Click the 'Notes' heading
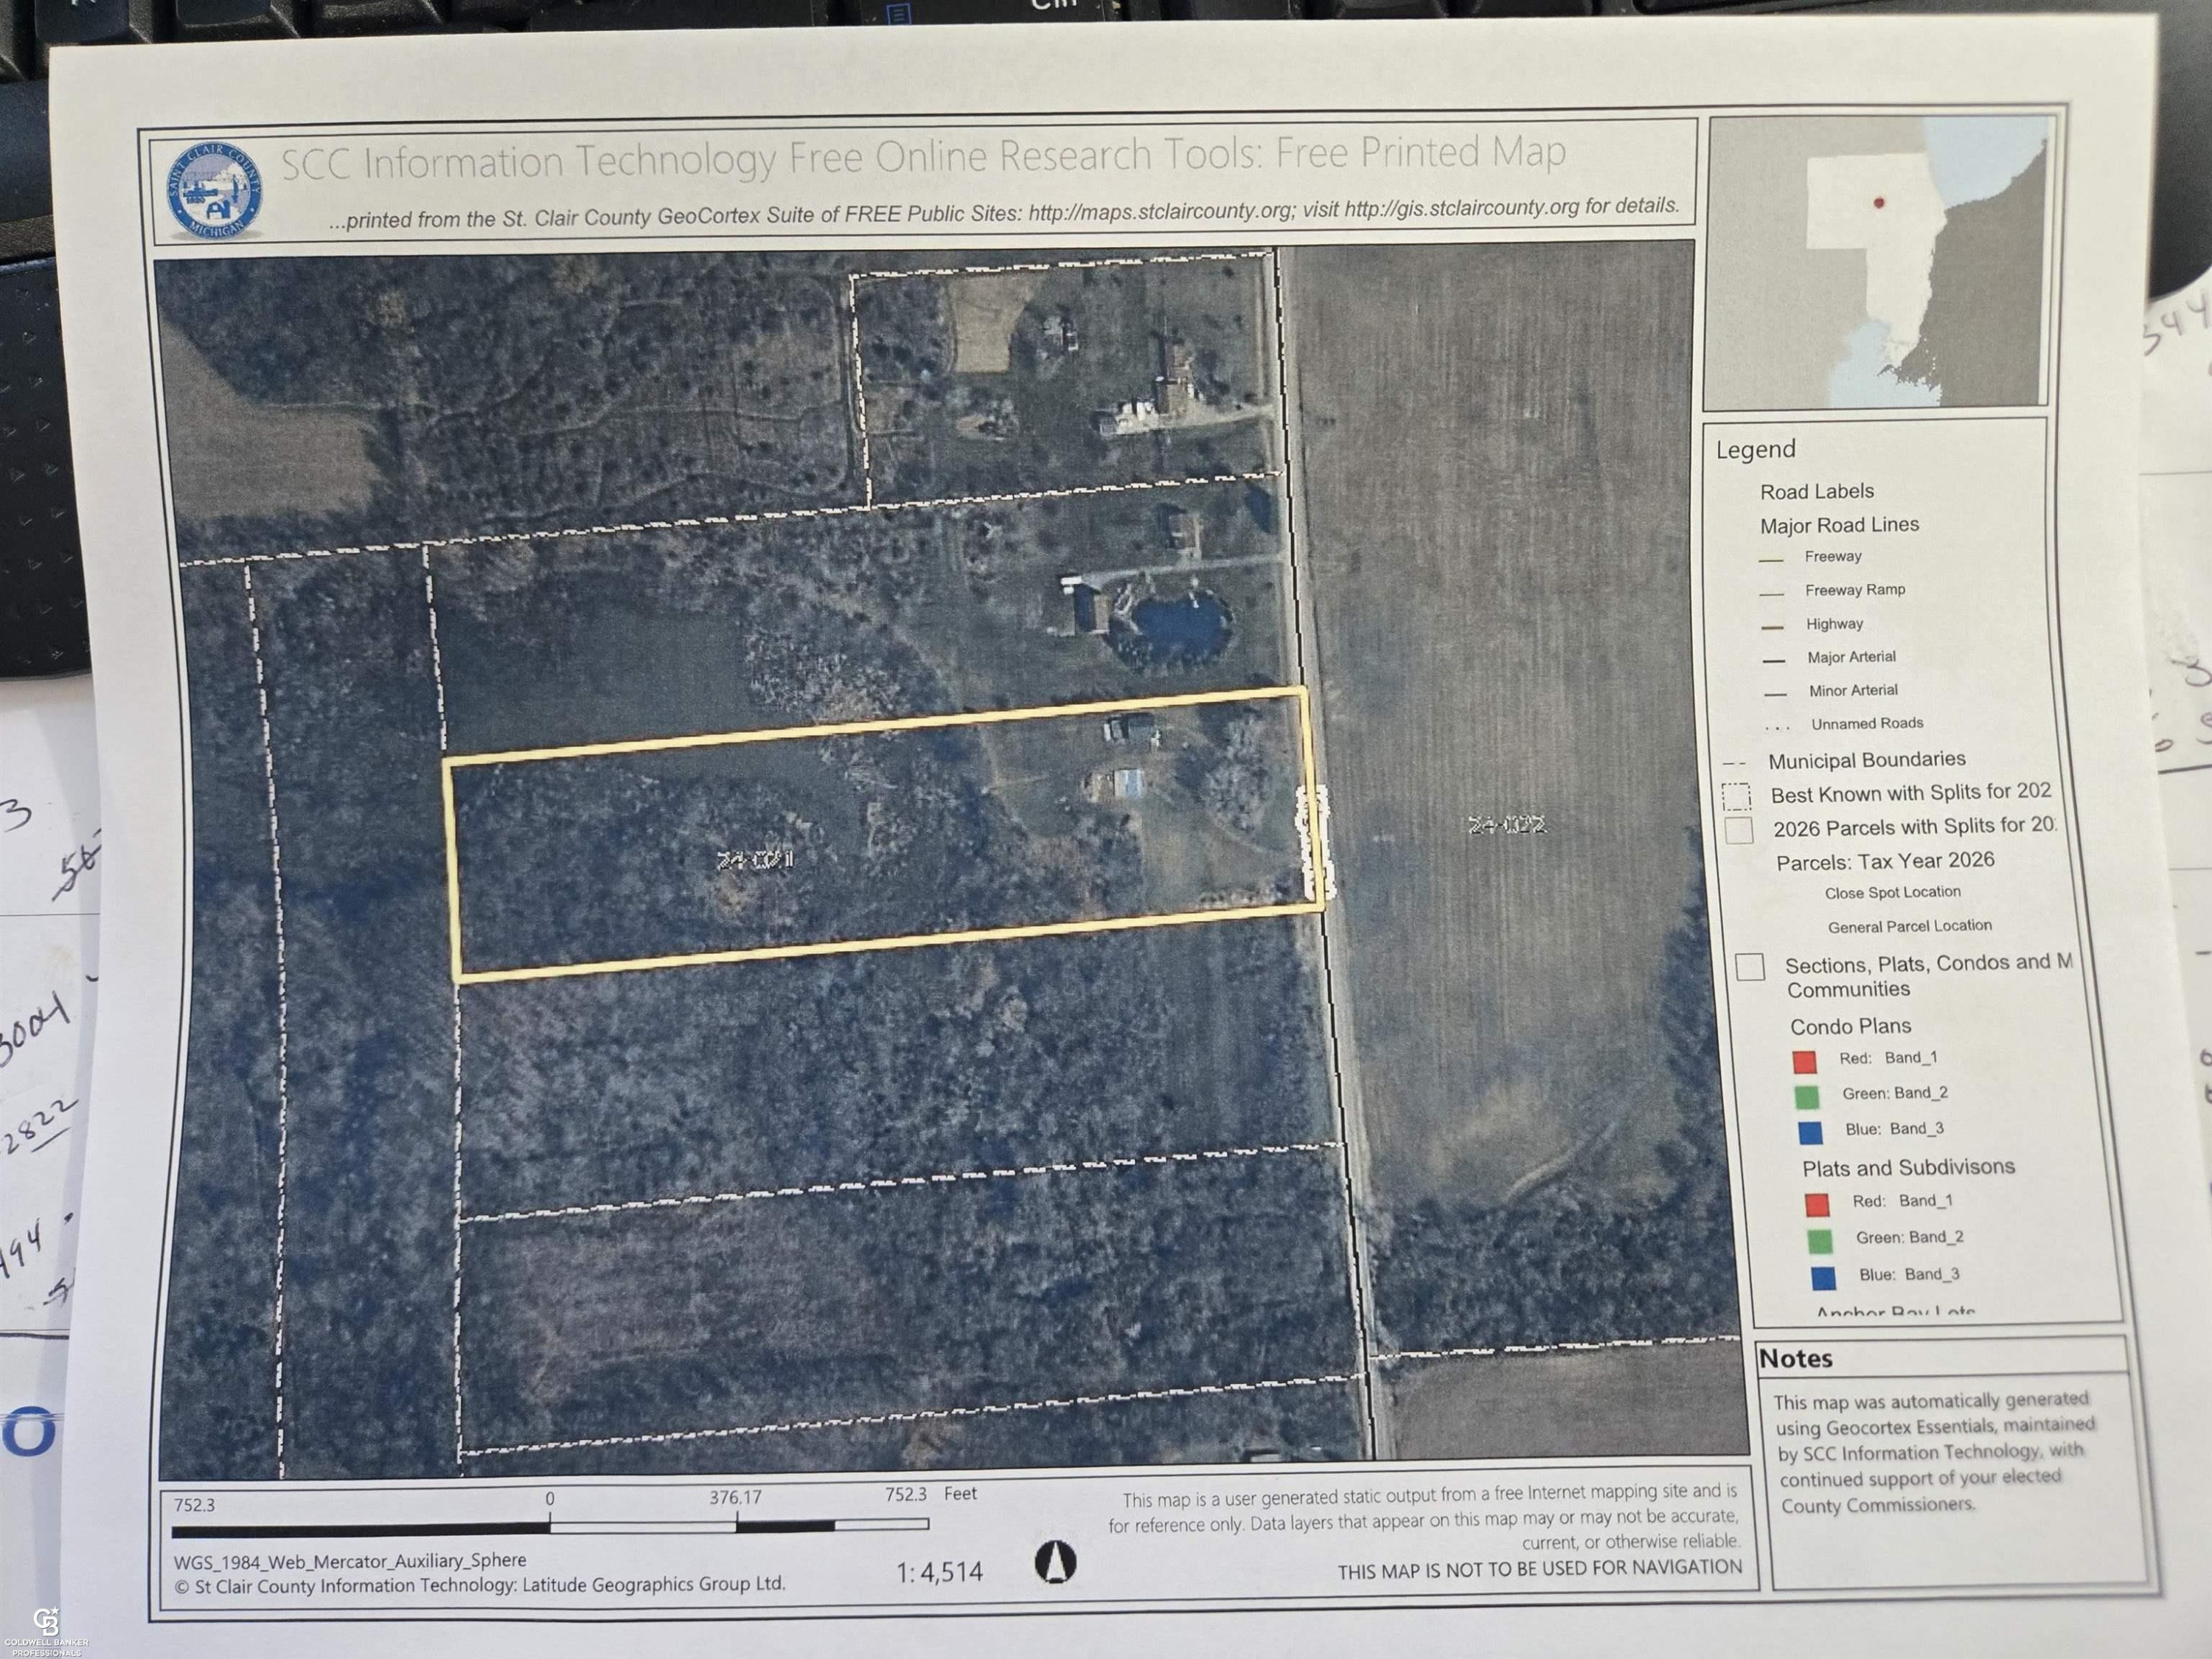 (x=1795, y=1359)
